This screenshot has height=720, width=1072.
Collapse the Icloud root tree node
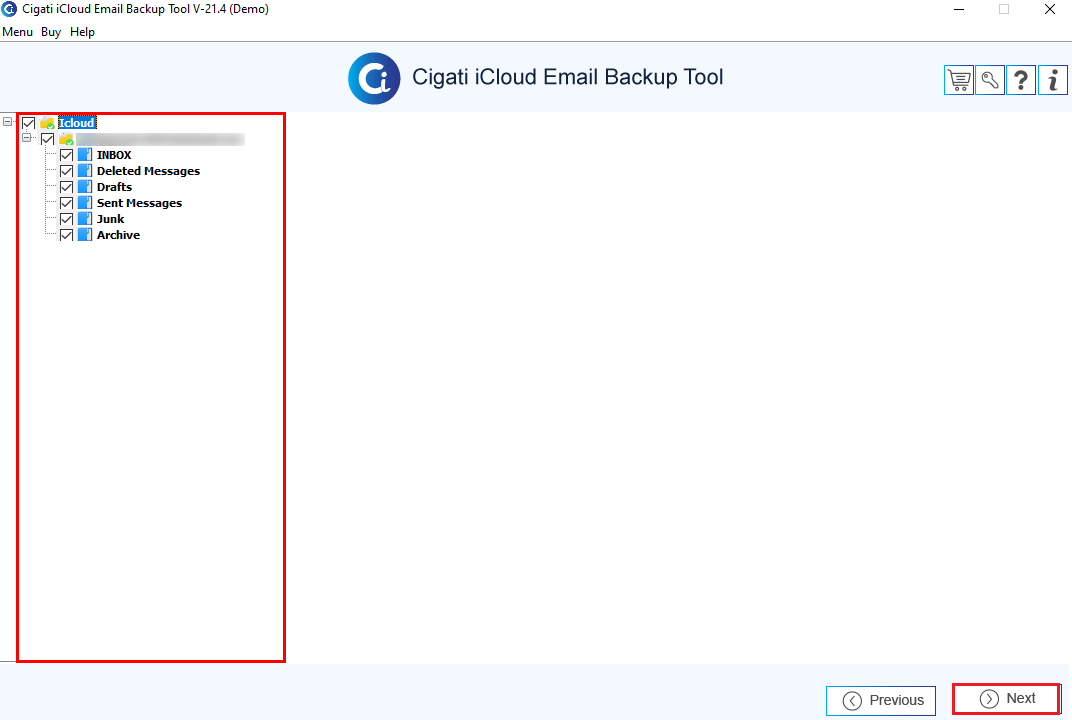pos(8,122)
